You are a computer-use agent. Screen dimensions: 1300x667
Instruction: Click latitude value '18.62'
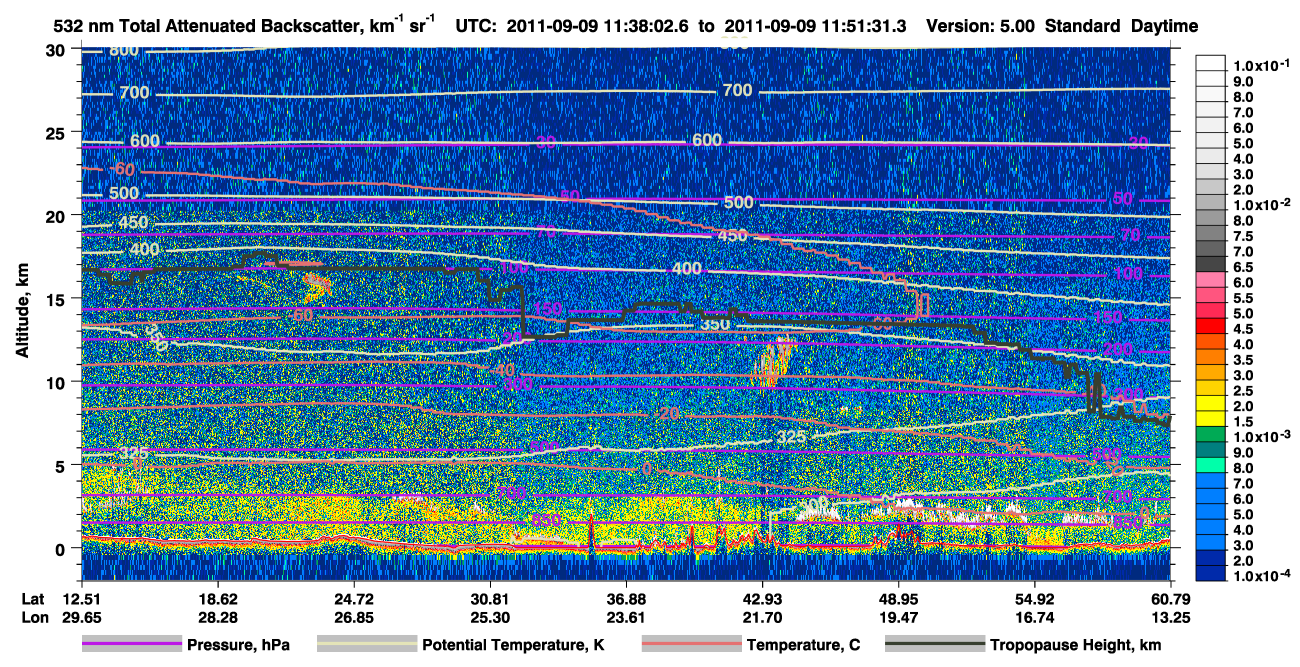(x=218, y=598)
